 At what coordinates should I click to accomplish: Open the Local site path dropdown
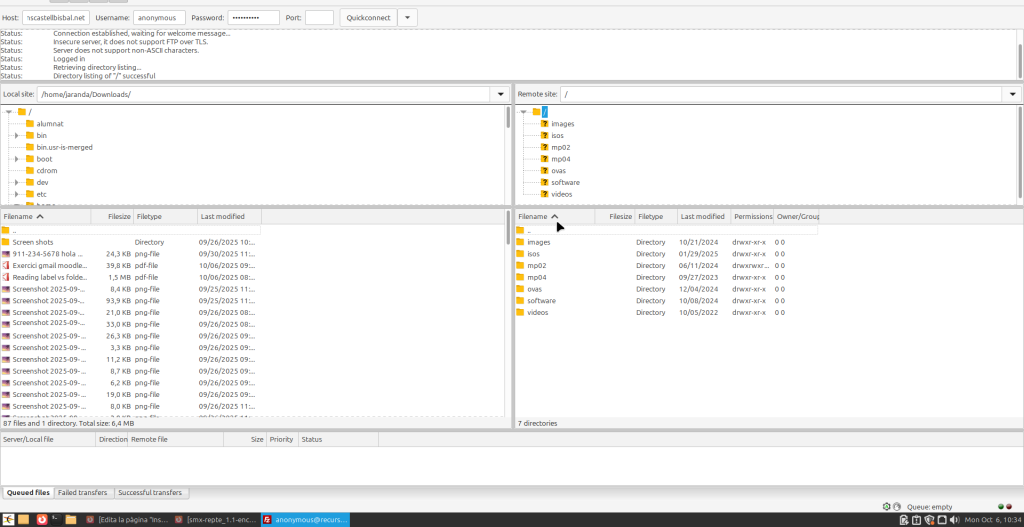[x=500, y=94]
